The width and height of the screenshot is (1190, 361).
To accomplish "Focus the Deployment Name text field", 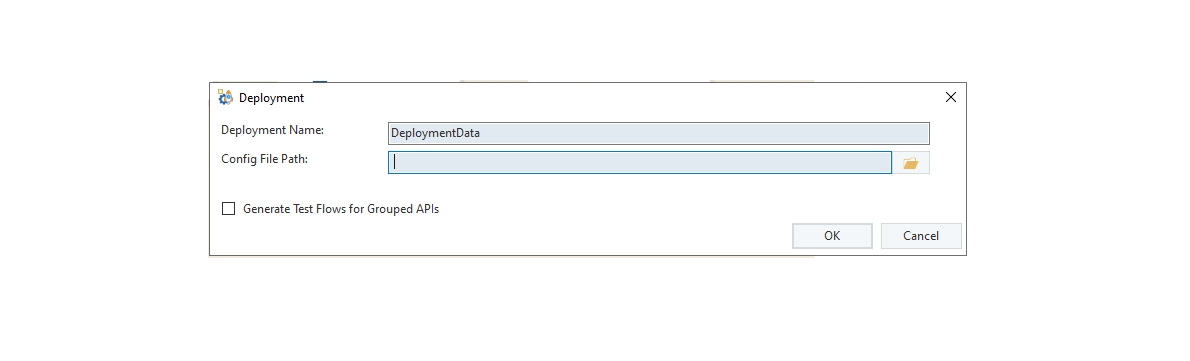I will pyautogui.click(x=659, y=133).
